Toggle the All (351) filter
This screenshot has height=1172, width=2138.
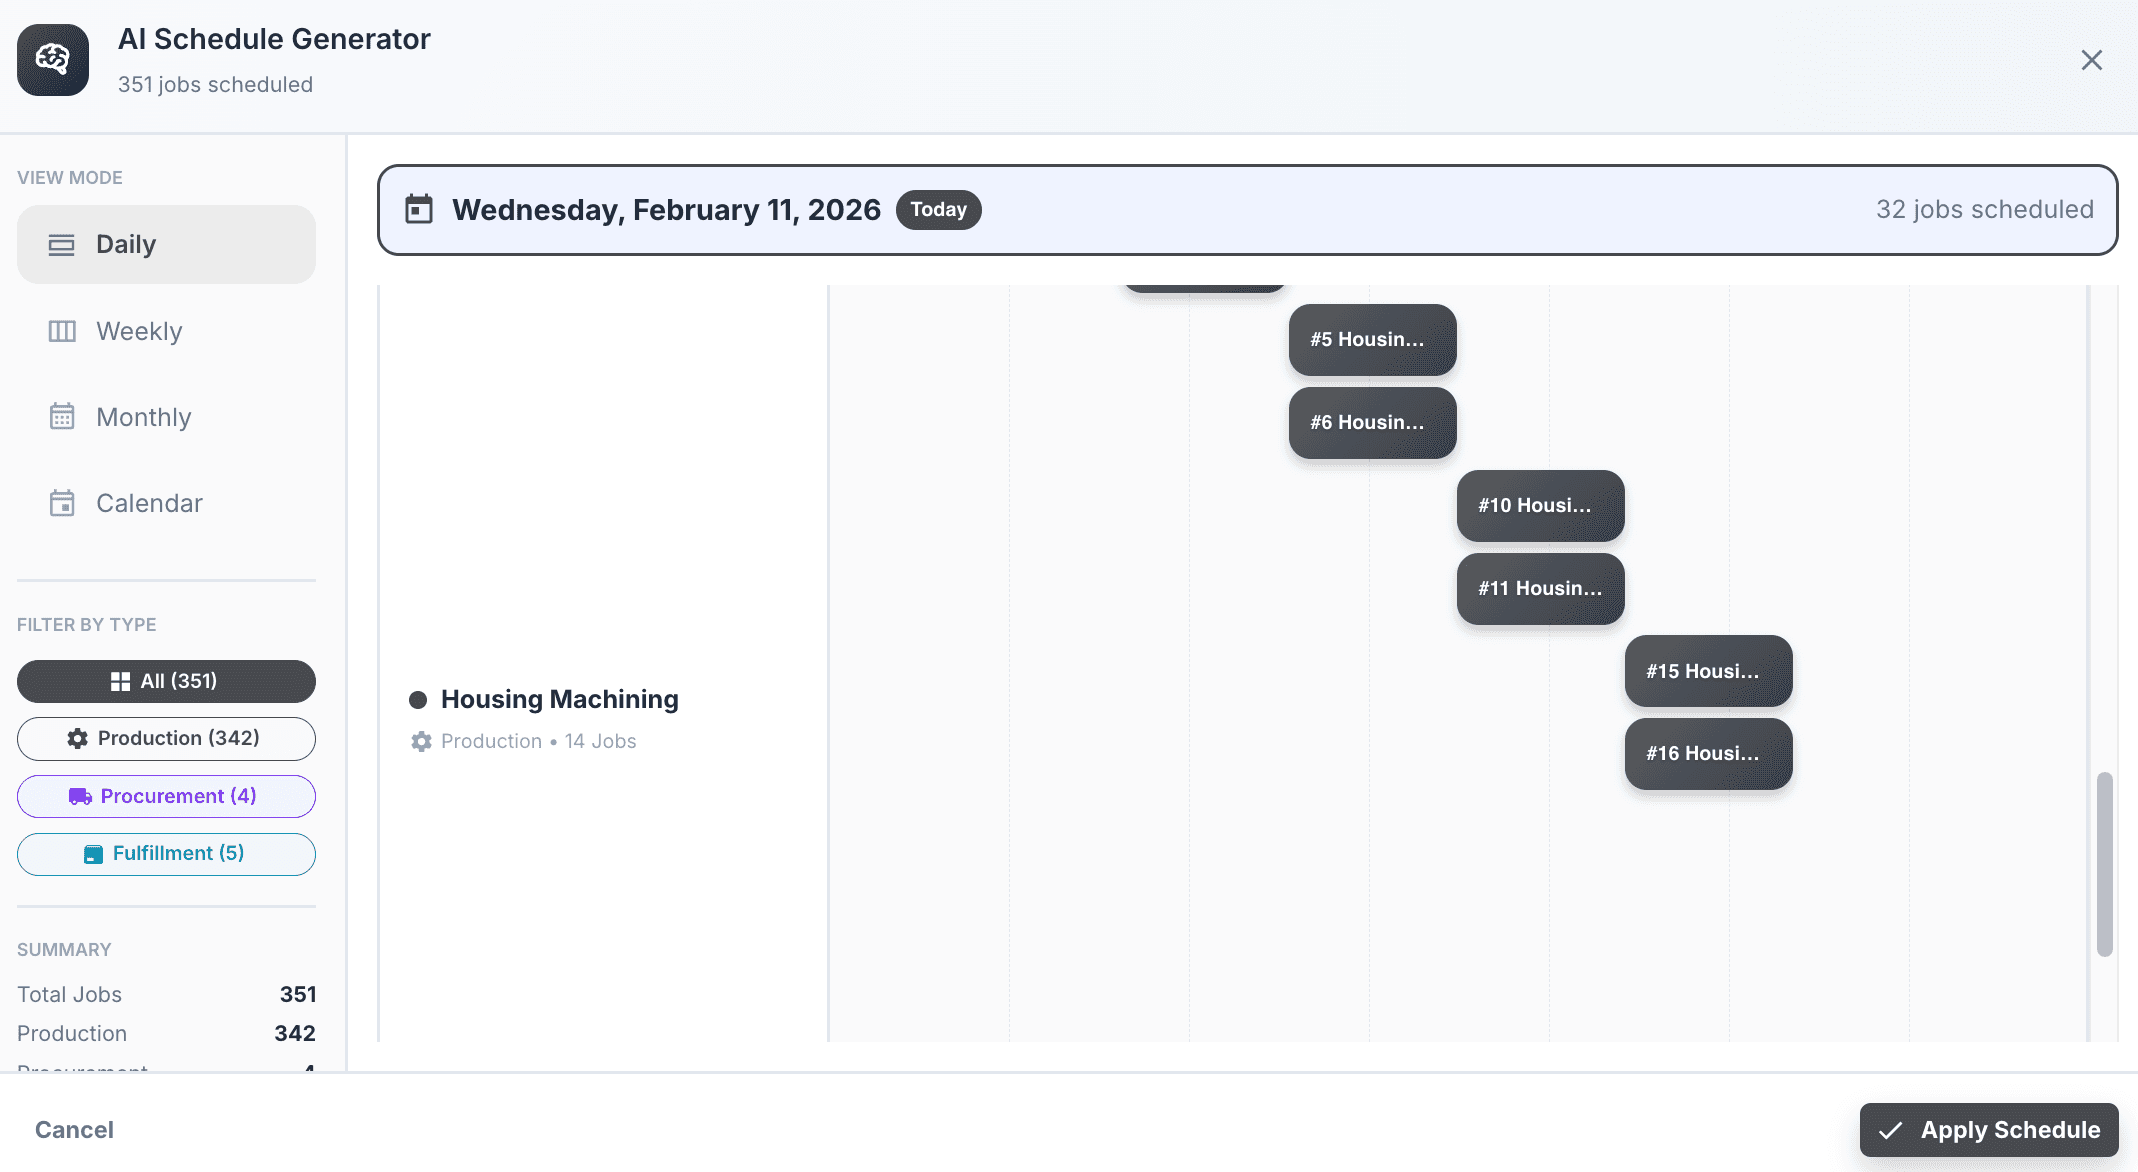166,681
